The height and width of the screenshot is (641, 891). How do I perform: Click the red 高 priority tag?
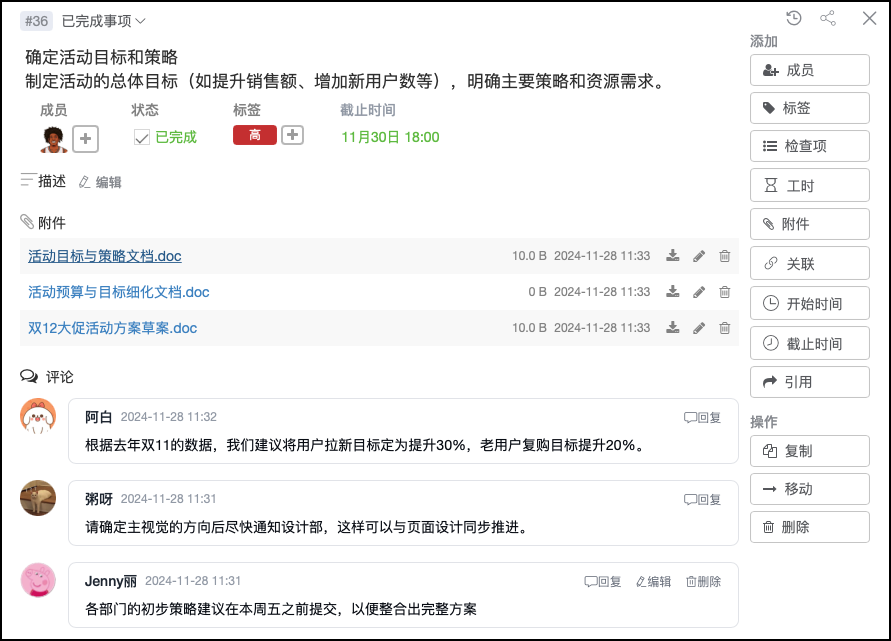255,135
